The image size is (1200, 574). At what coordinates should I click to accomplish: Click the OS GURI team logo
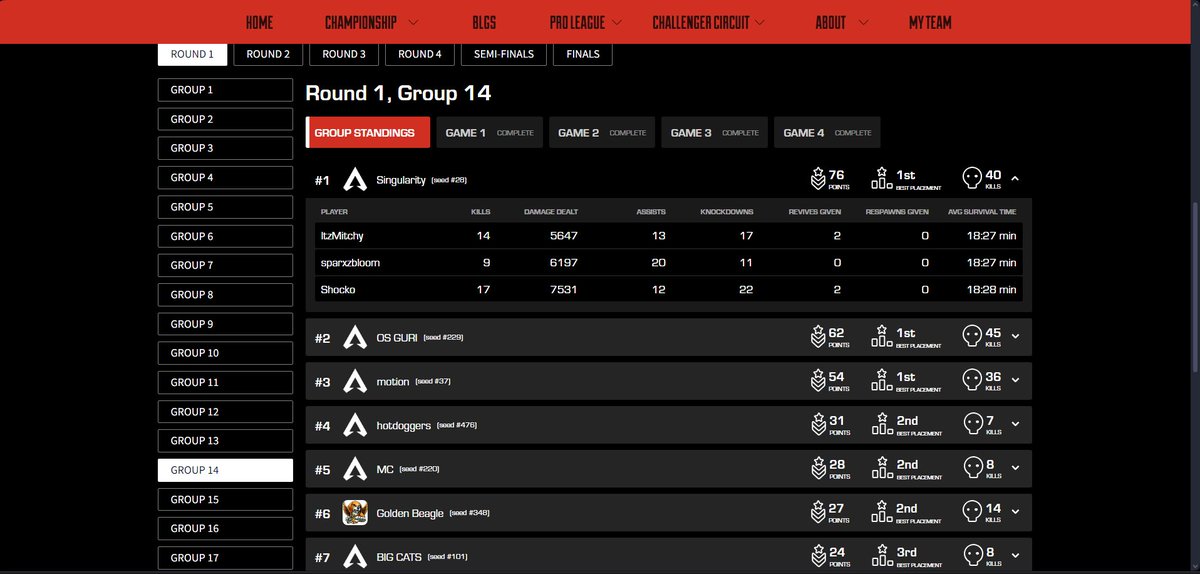tap(355, 337)
